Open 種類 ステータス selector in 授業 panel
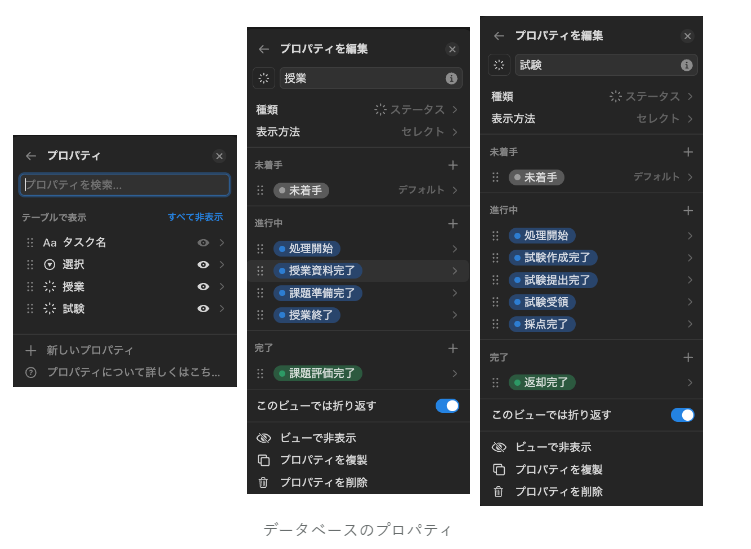 358,110
